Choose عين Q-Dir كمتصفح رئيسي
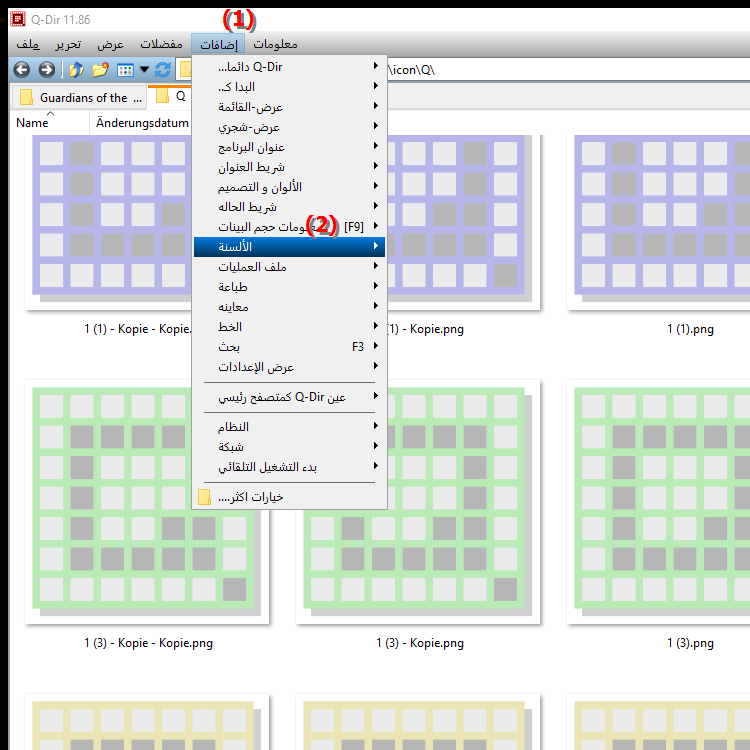Image resolution: width=750 pixels, height=750 pixels. (289, 397)
